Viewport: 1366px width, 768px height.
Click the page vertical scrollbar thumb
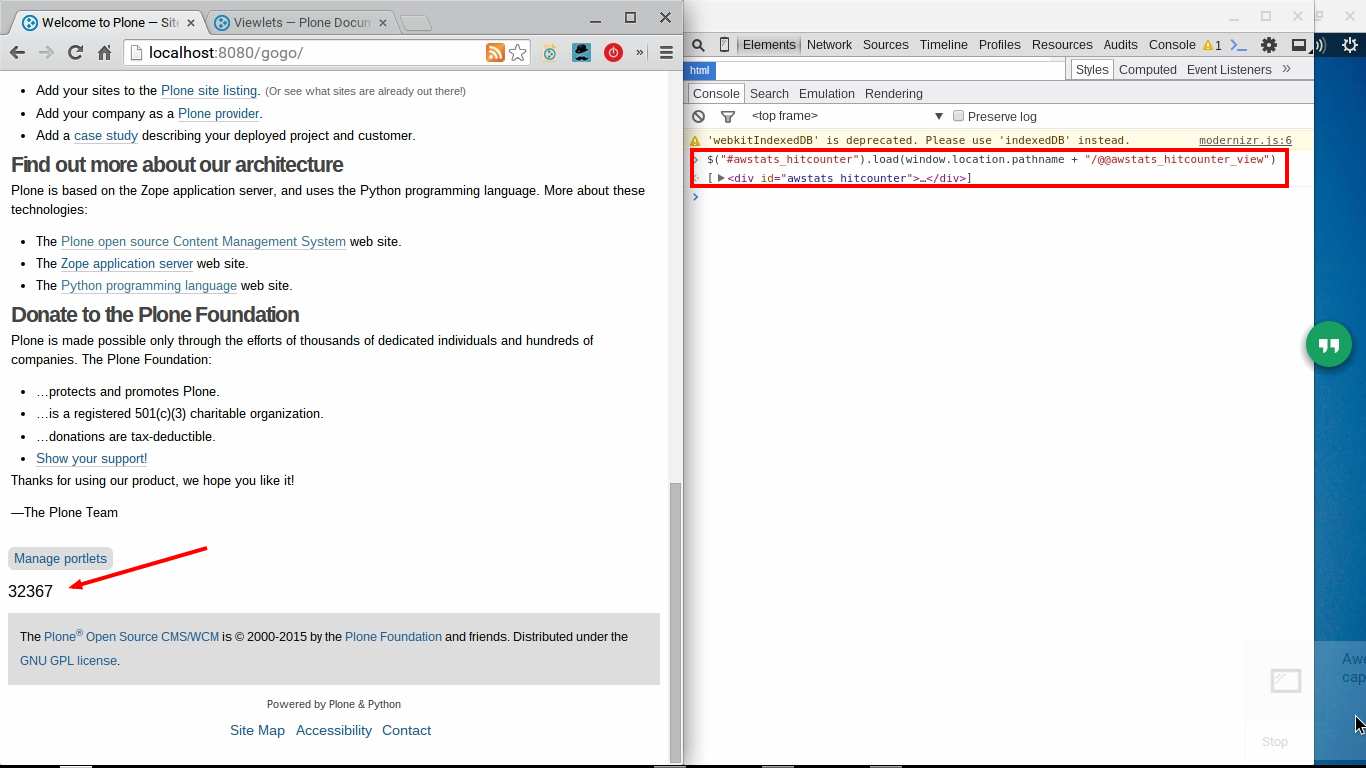coord(675,622)
